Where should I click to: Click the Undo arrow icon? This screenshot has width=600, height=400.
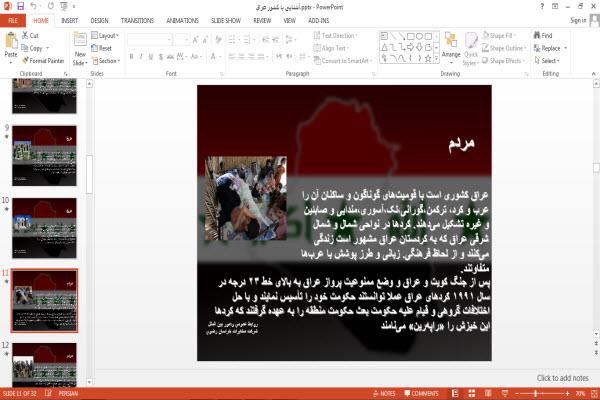(34, 6)
